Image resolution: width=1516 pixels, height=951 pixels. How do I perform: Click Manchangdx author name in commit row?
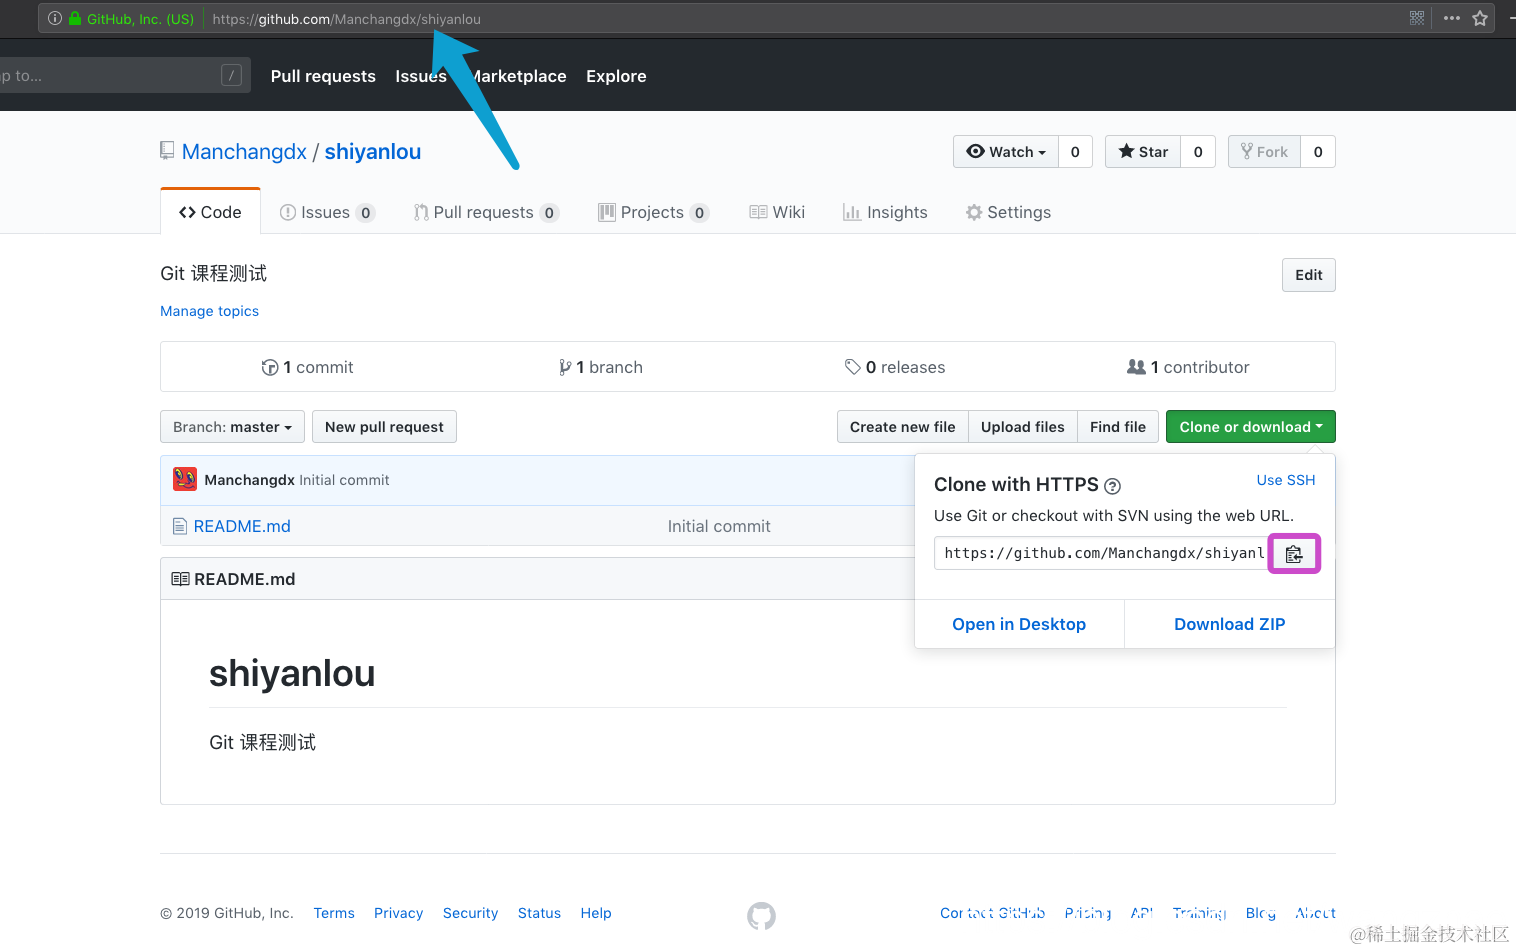click(249, 480)
